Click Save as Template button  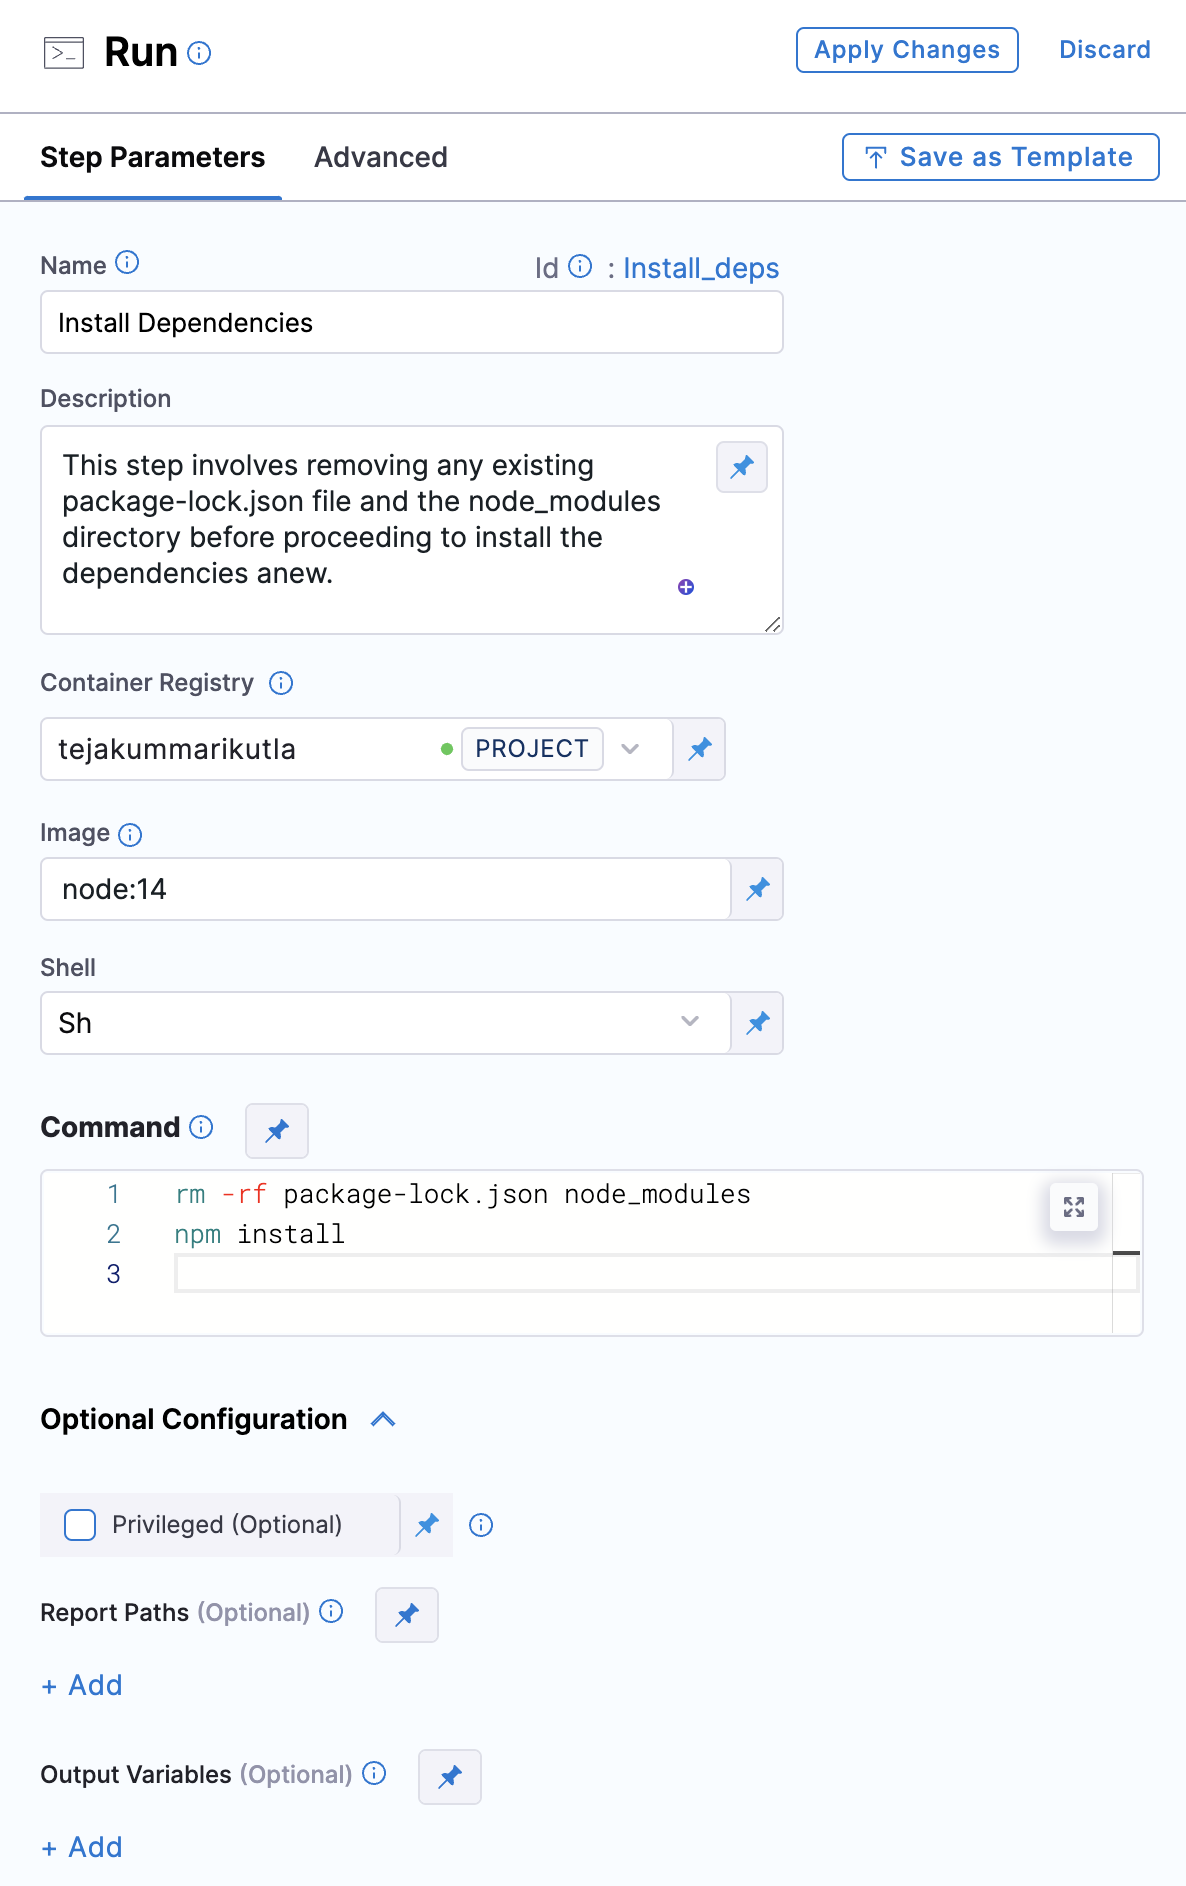(1001, 157)
